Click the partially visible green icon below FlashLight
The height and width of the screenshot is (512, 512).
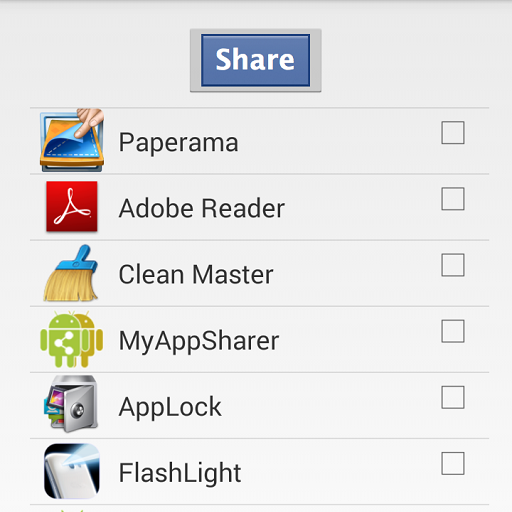[71, 510]
